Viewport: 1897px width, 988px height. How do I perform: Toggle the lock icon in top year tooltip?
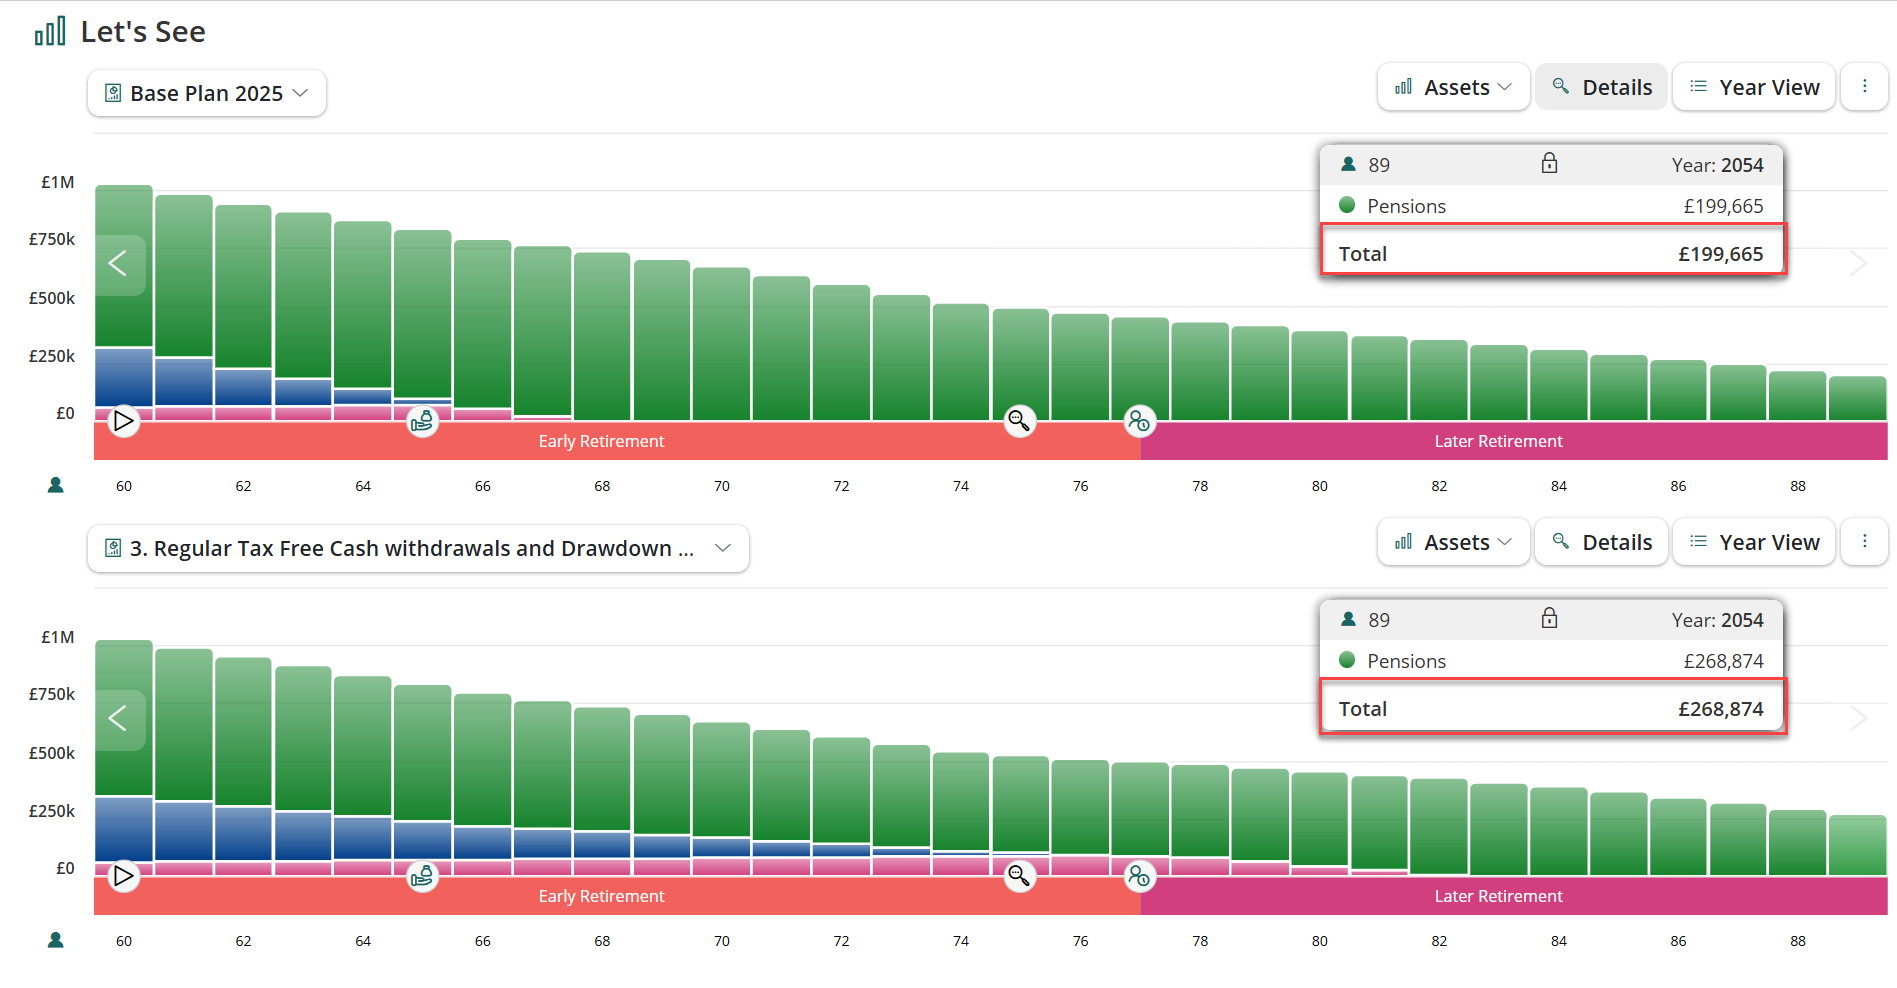pos(1549,164)
